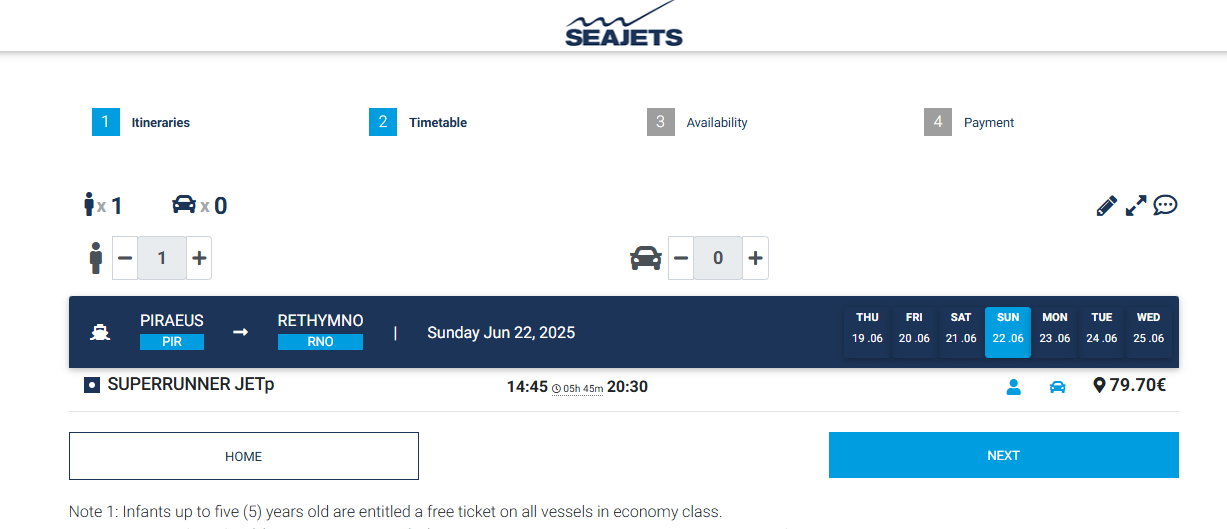Decrease passenger count with minus button
Screen dimensions: 1227x529
coord(125,258)
